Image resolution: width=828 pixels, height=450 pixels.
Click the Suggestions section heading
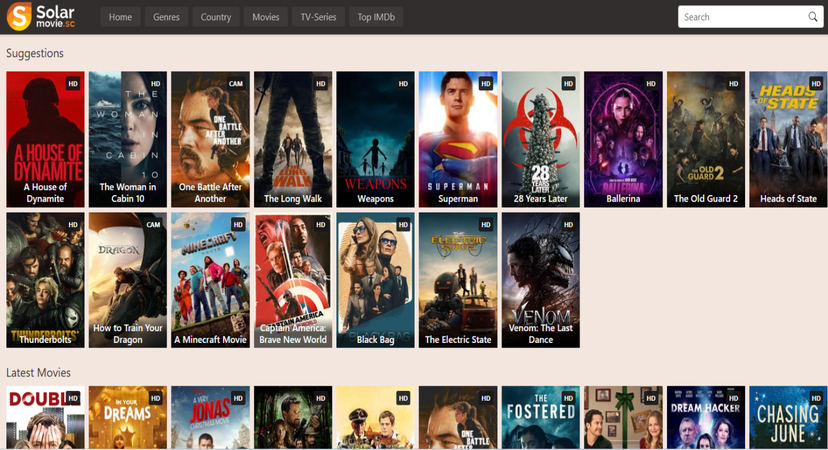click(x=35, y=53)
